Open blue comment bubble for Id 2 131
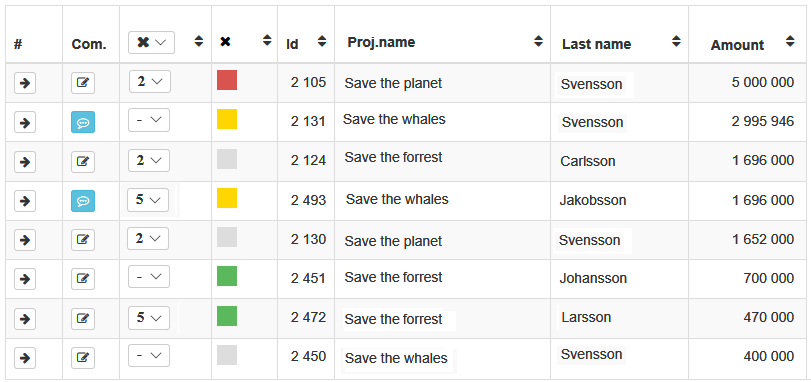The height and width of the screenshot is (382, 811). tap(83, 123)
